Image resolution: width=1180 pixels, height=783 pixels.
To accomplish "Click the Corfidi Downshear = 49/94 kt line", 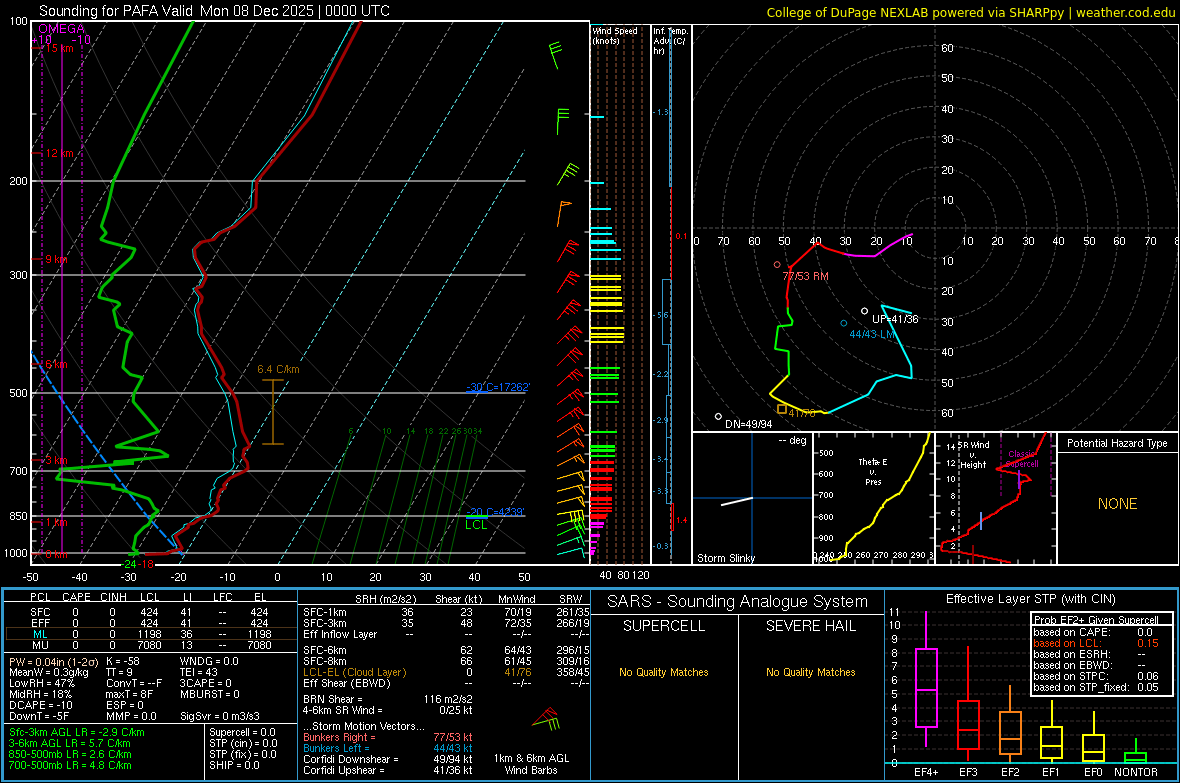I will [388, 760].
